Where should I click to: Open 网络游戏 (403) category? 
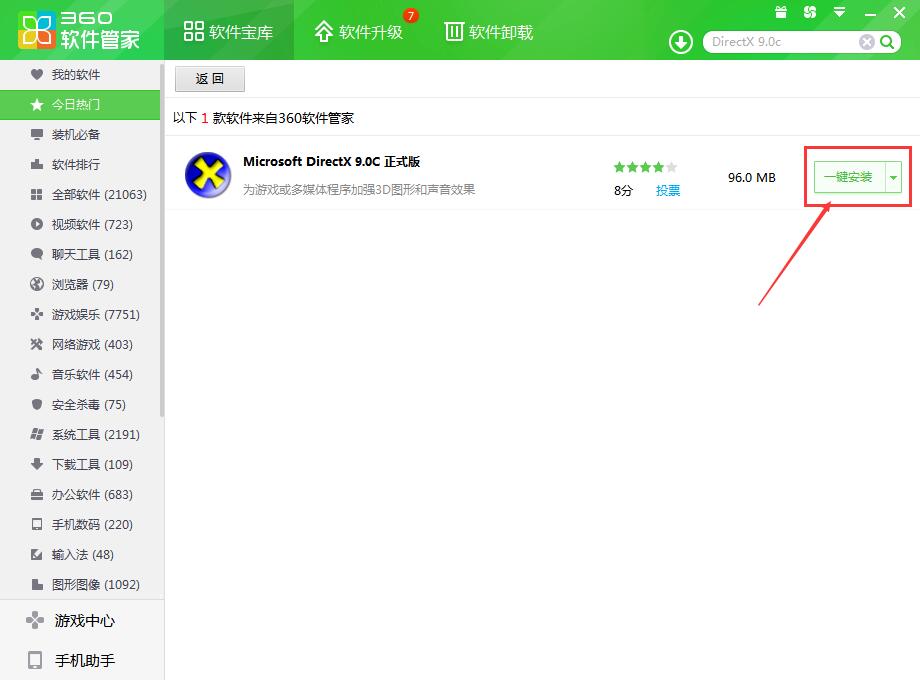click(80, 344)
